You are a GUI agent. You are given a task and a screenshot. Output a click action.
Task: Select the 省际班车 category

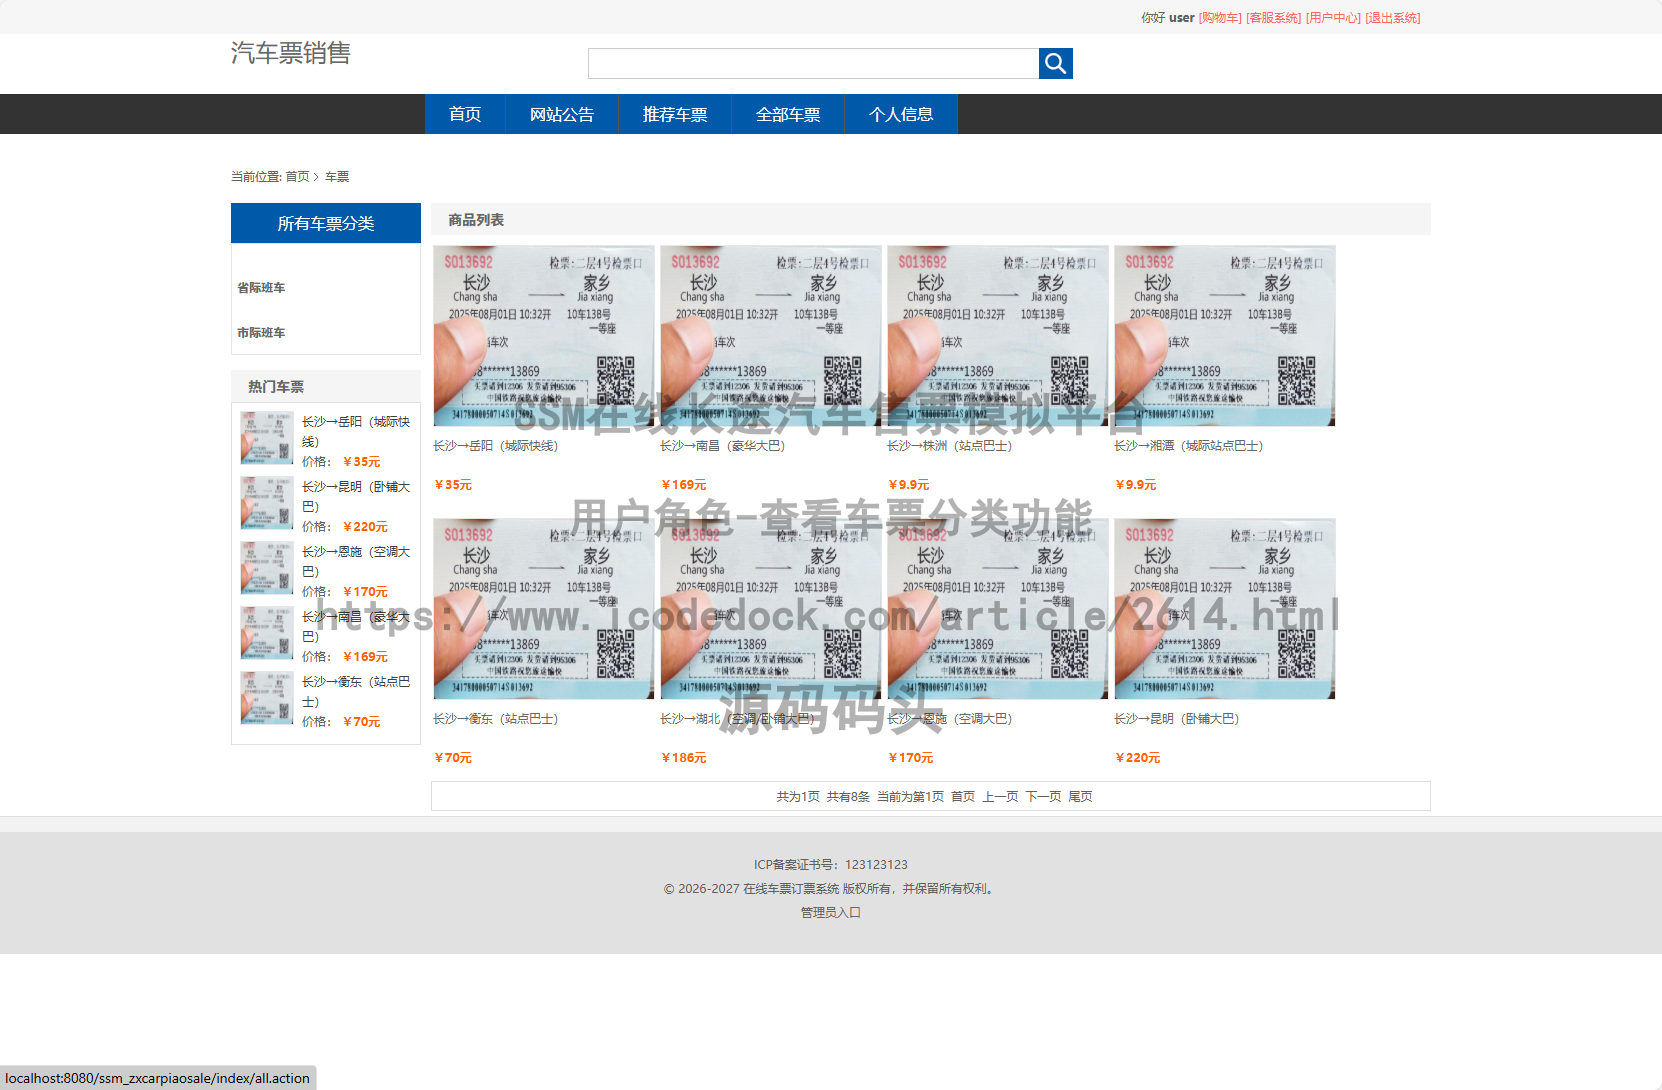click(x=261, y=288)
